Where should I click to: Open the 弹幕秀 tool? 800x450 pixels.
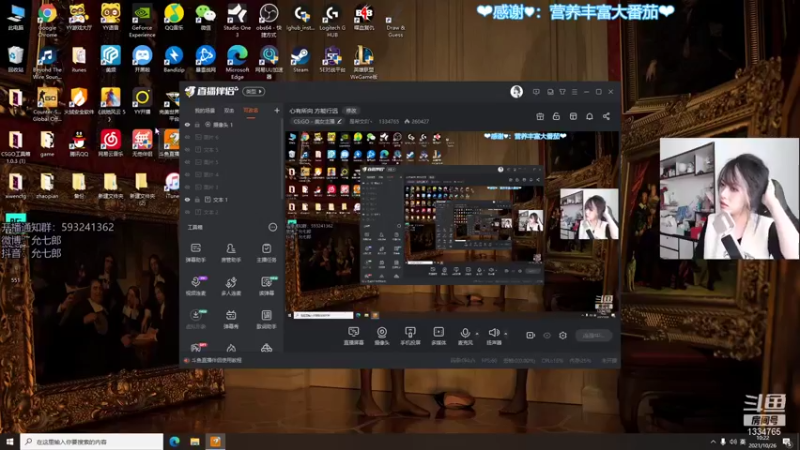(x=231, y=319)
